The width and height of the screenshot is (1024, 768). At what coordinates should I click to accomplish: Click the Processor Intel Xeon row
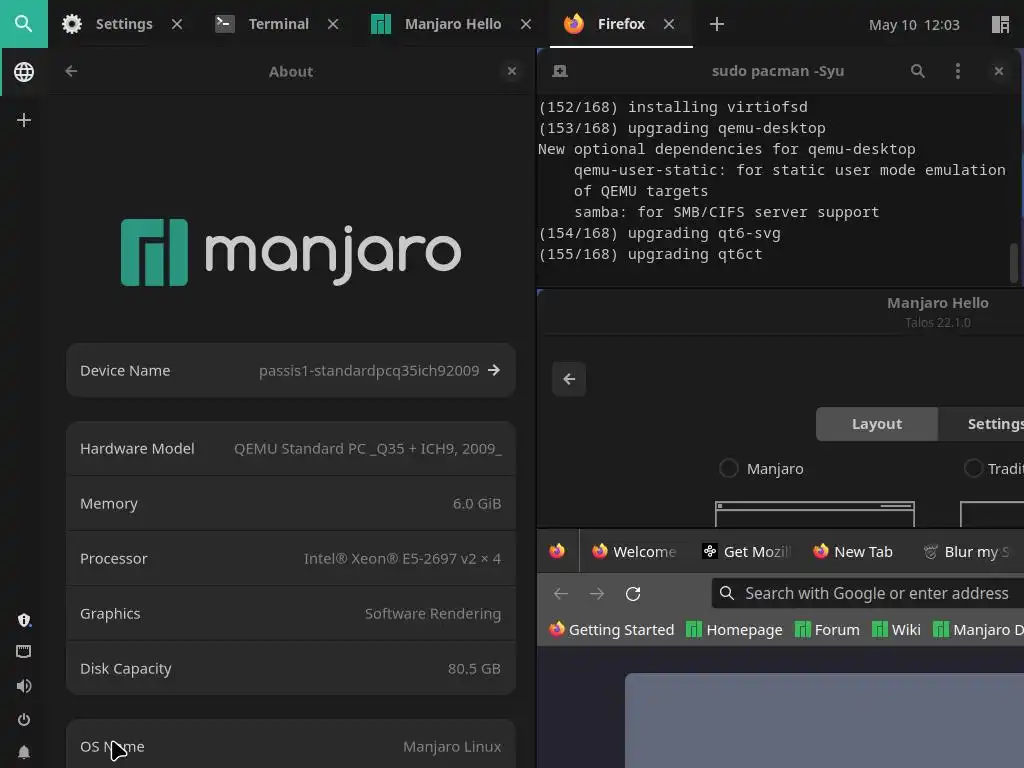[x=291, y=558]
